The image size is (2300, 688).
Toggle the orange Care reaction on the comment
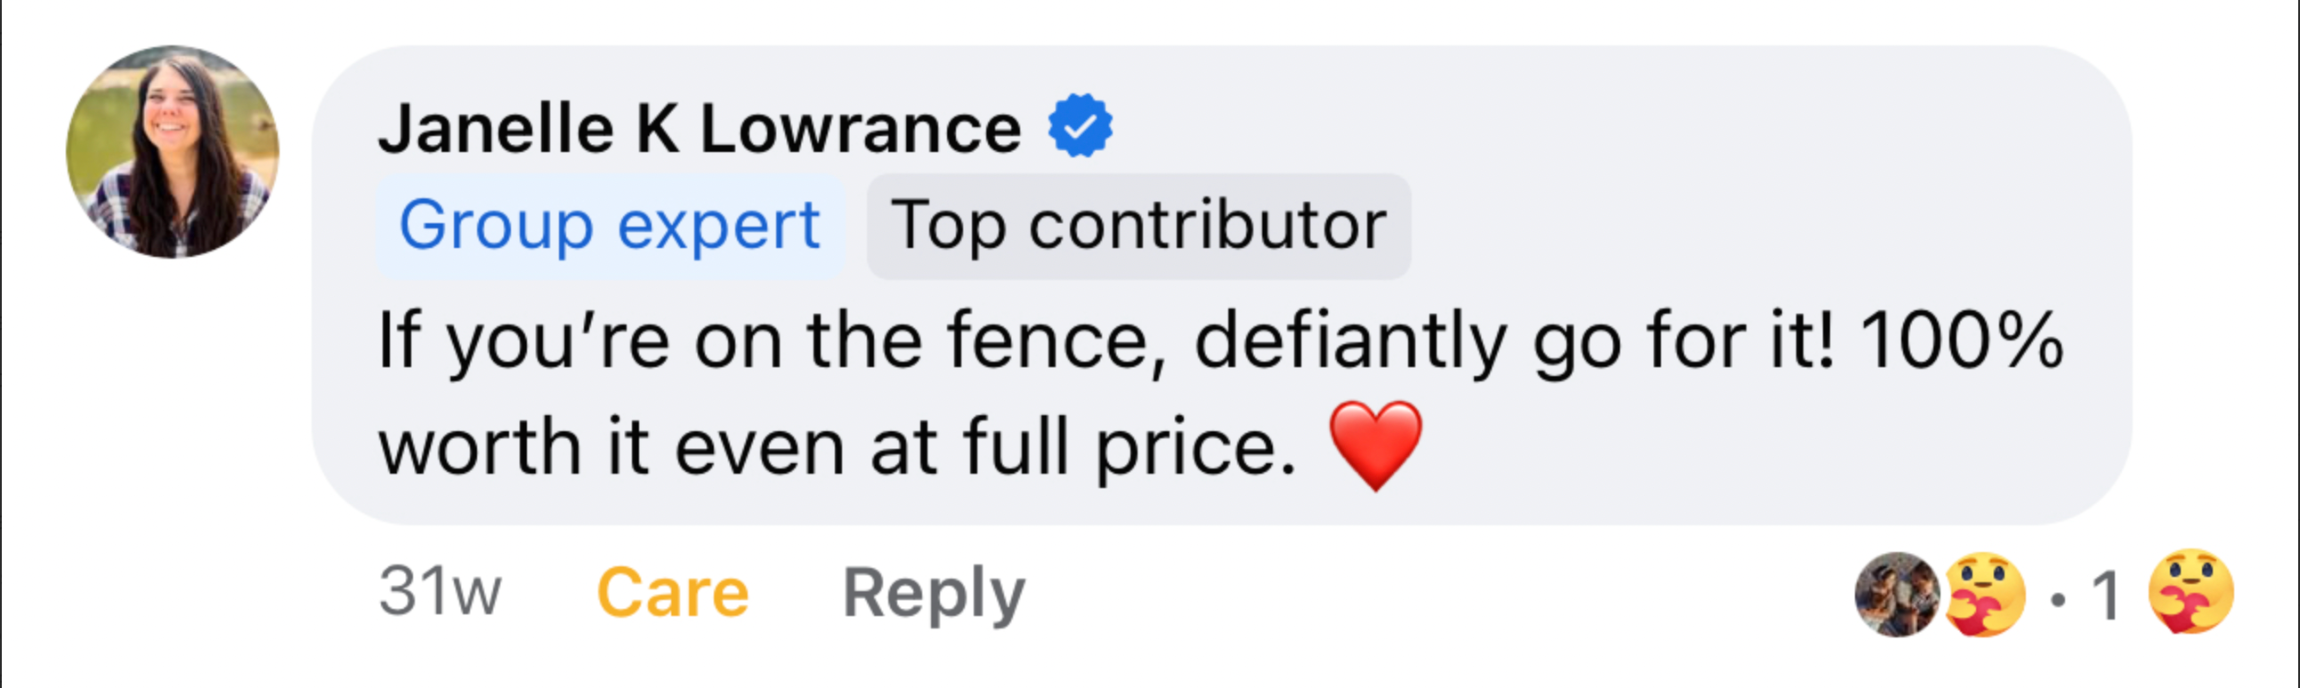pyautogui.click(x=672, y=593)
